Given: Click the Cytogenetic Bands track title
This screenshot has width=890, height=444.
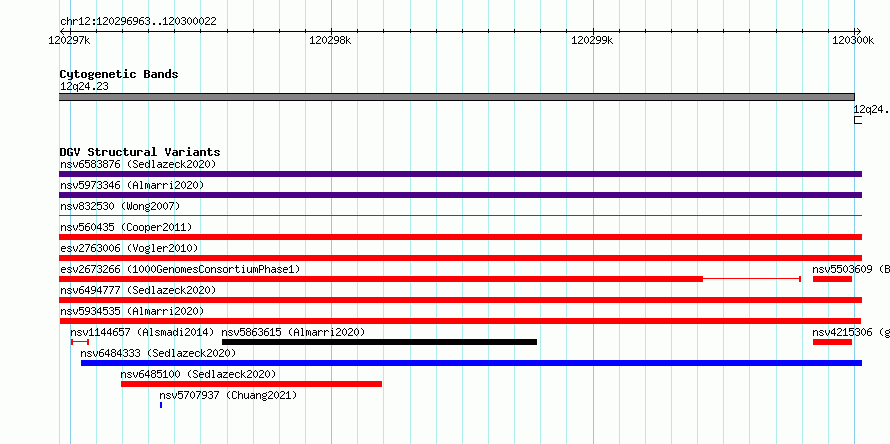Looking at the screenshot, I should (x=119, y=74).
